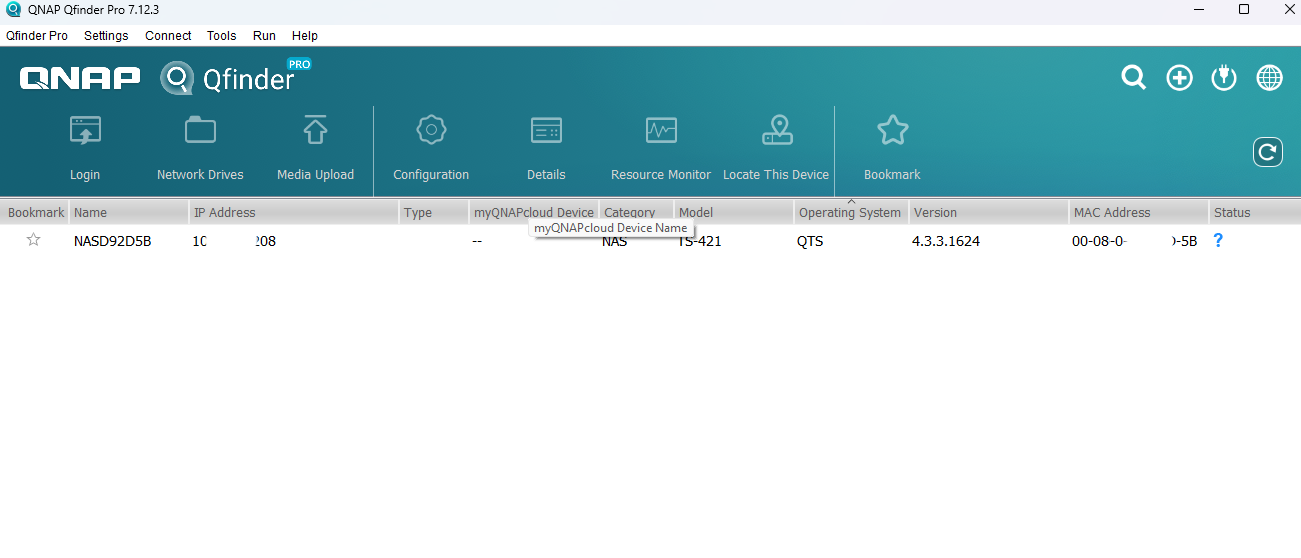Sort by myQNAPcloud Device column header
The height and width of the screenshot is (558, 1301).
[x=534, y=212]
